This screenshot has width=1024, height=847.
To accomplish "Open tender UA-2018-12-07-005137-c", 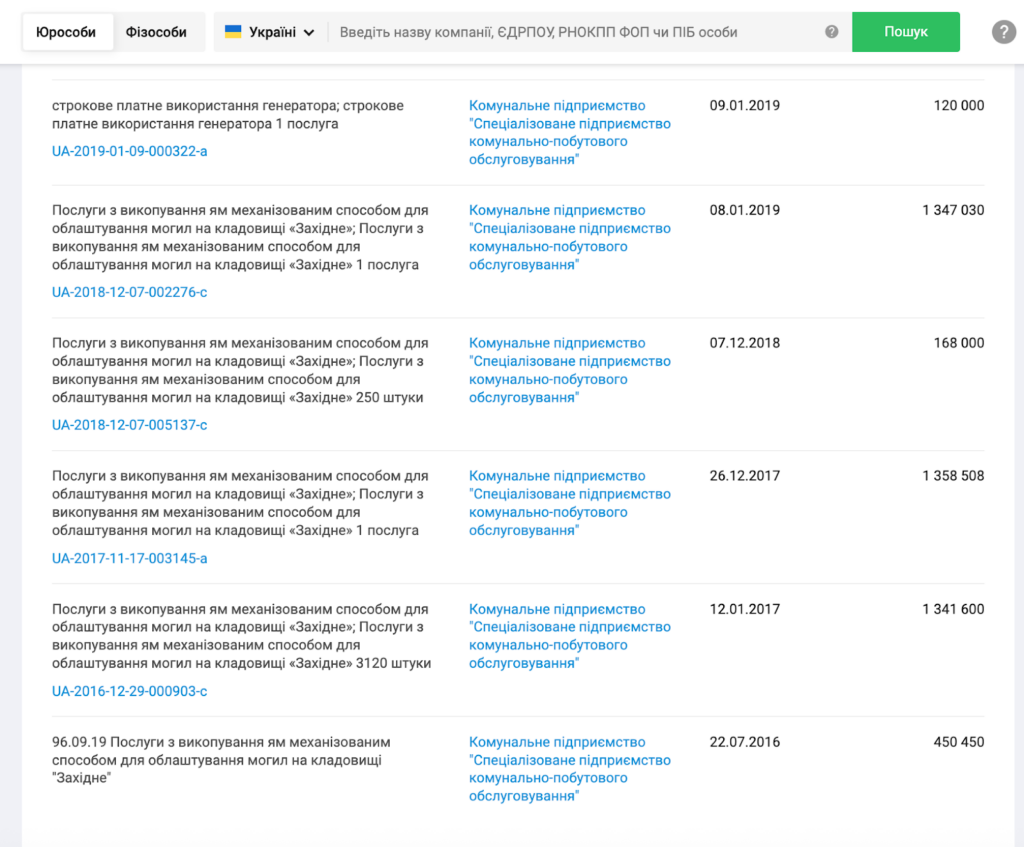I will pyautogui.click(x=130, y=425).
